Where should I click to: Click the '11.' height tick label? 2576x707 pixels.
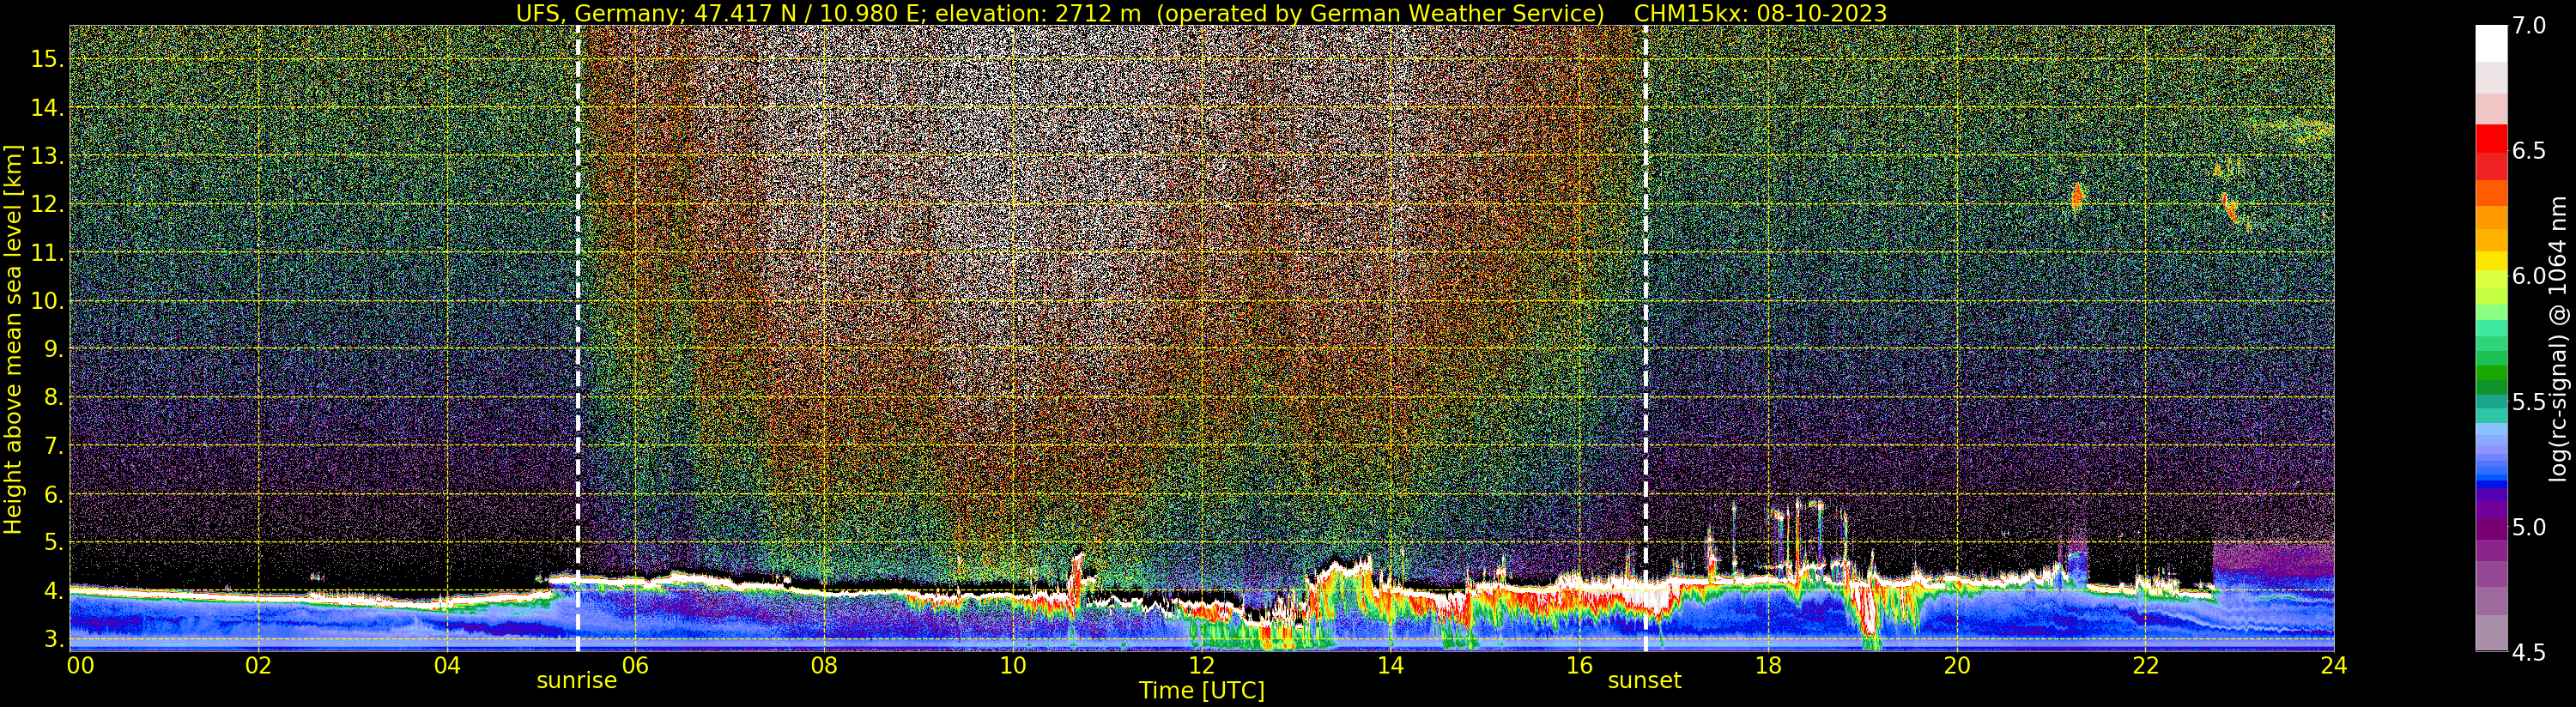pyautogui.click(x=47, y=253)
